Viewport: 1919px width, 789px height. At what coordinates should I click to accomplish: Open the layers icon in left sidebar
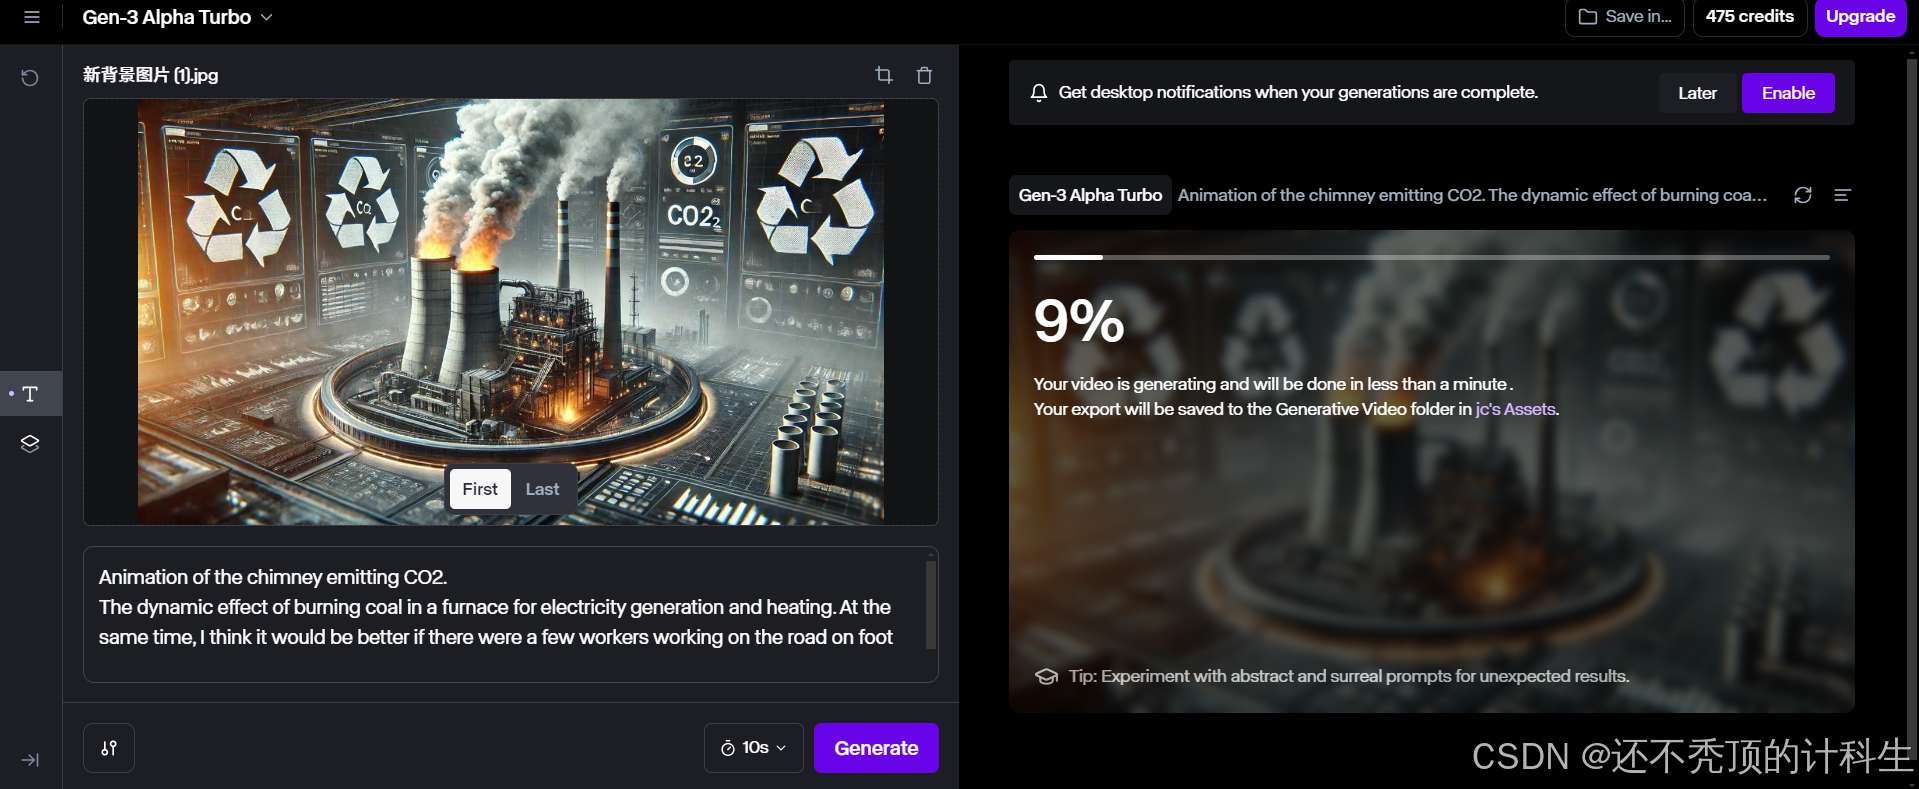30,444
